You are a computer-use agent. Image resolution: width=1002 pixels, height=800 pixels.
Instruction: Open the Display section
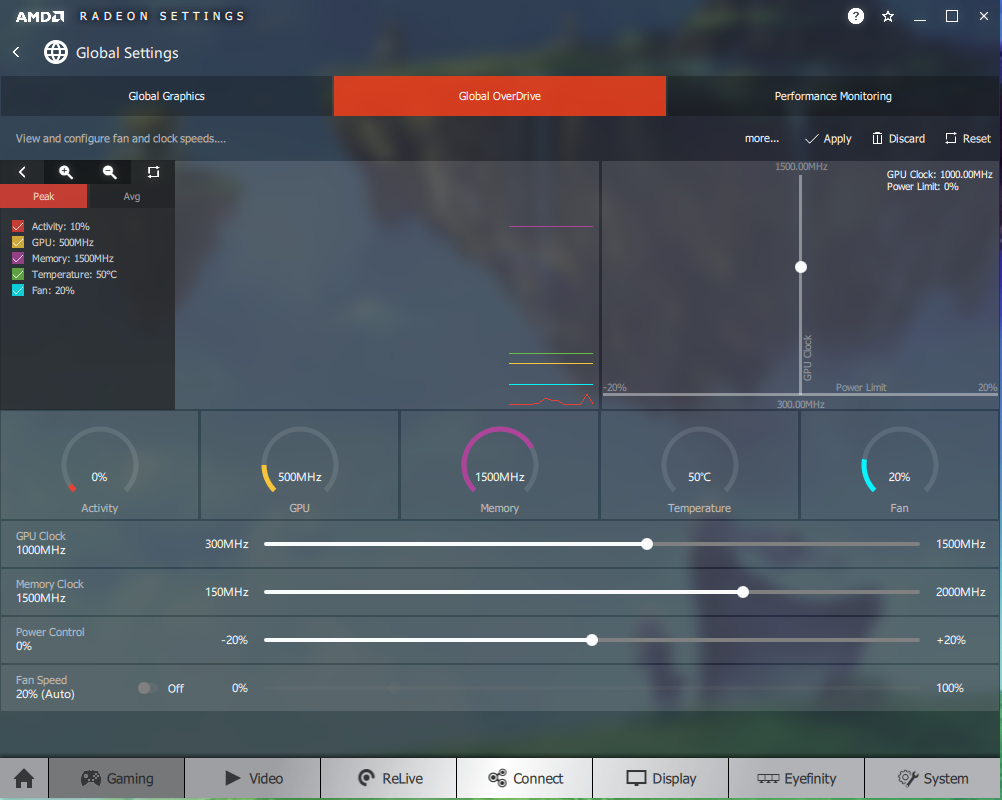click(661, 778)
